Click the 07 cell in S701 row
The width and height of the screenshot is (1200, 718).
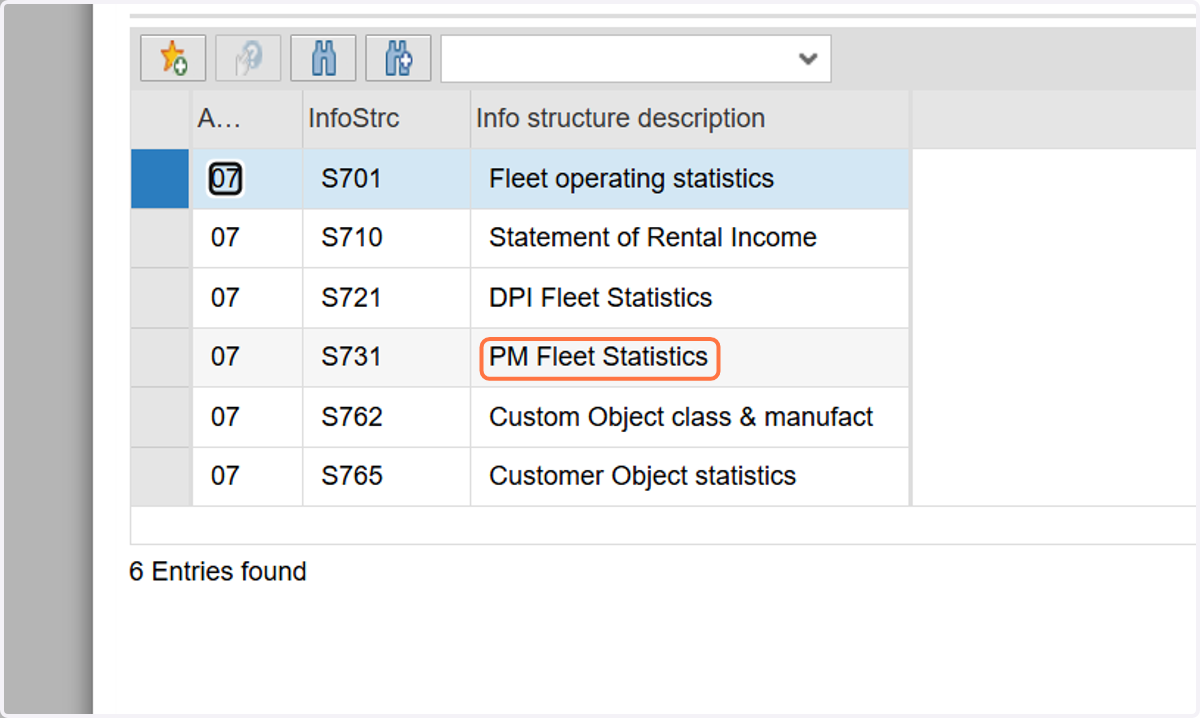246,179
